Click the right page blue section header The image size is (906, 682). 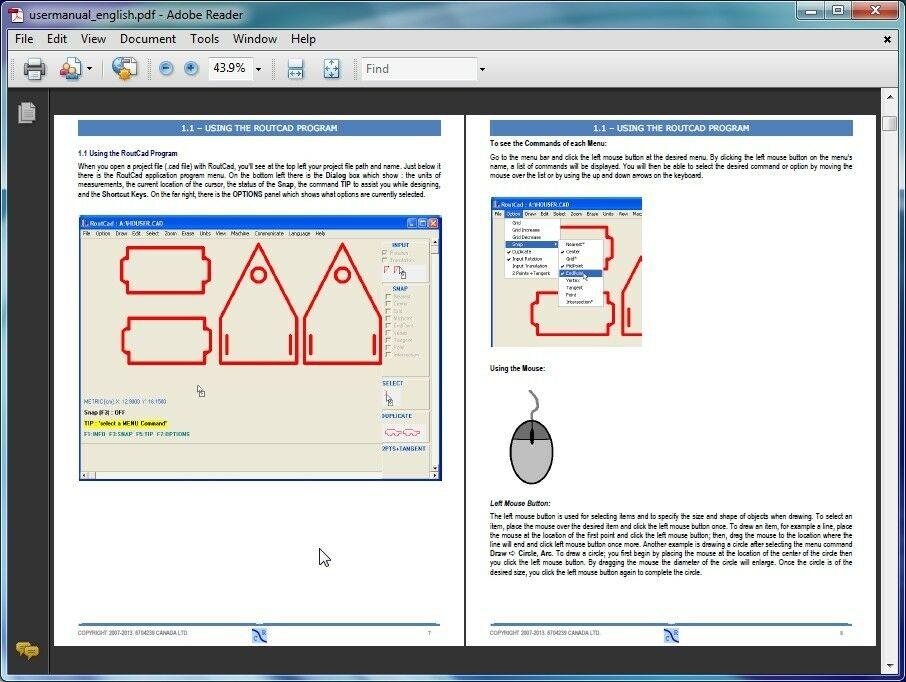tap(671, 128)
